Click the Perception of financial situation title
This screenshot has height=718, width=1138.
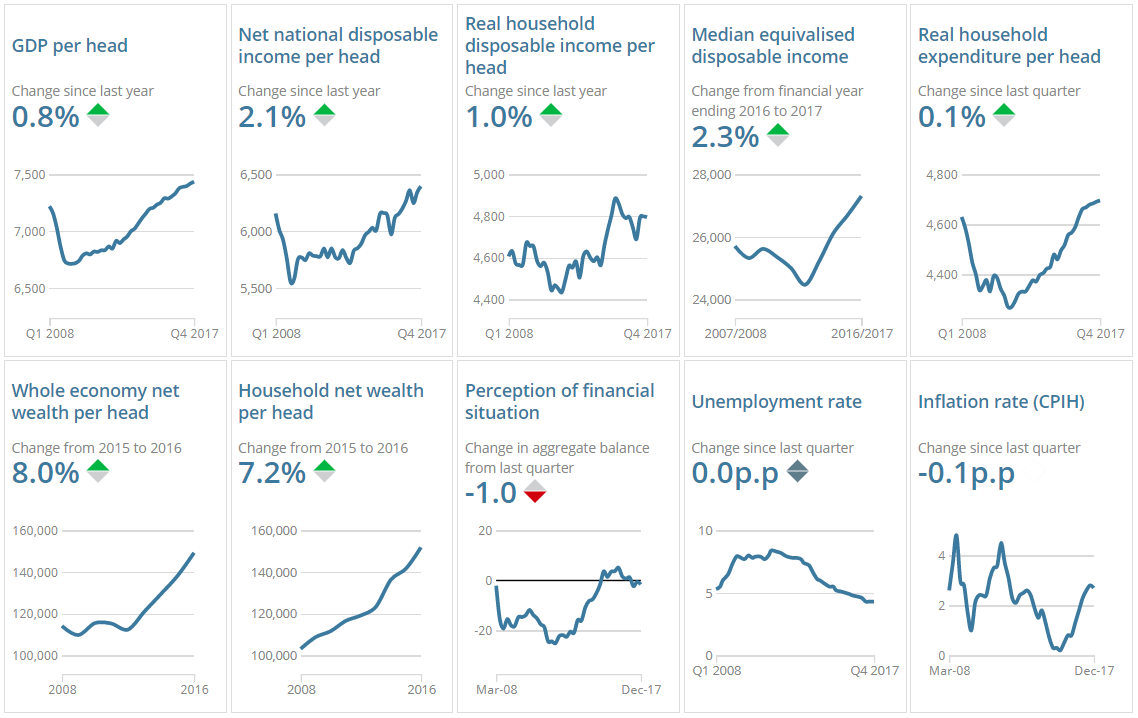[x=559, y=402]
